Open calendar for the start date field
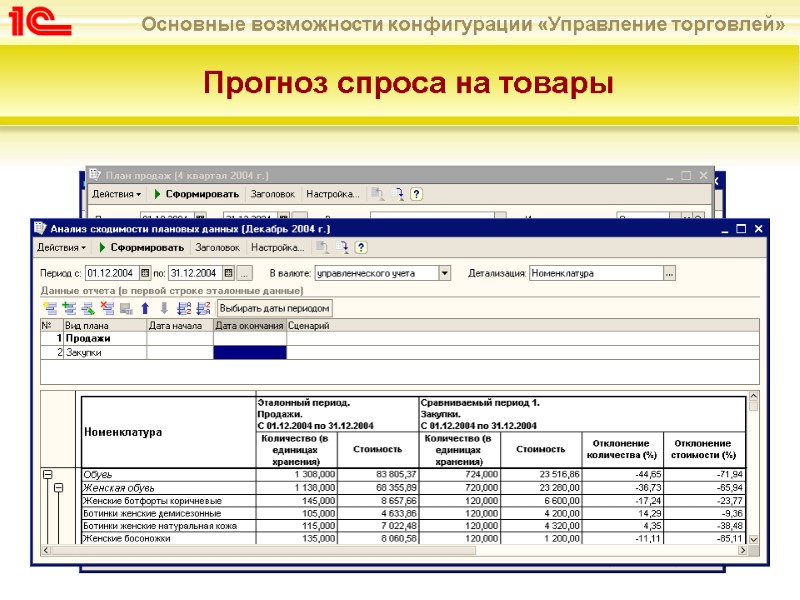The image size is (800, 600). pyautogui.click(x=143, y=271)
